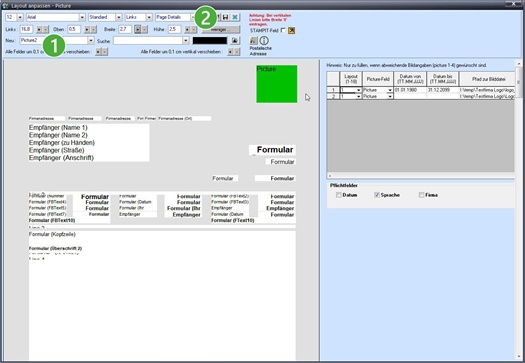Click the Breite width input field

[125, 29]
